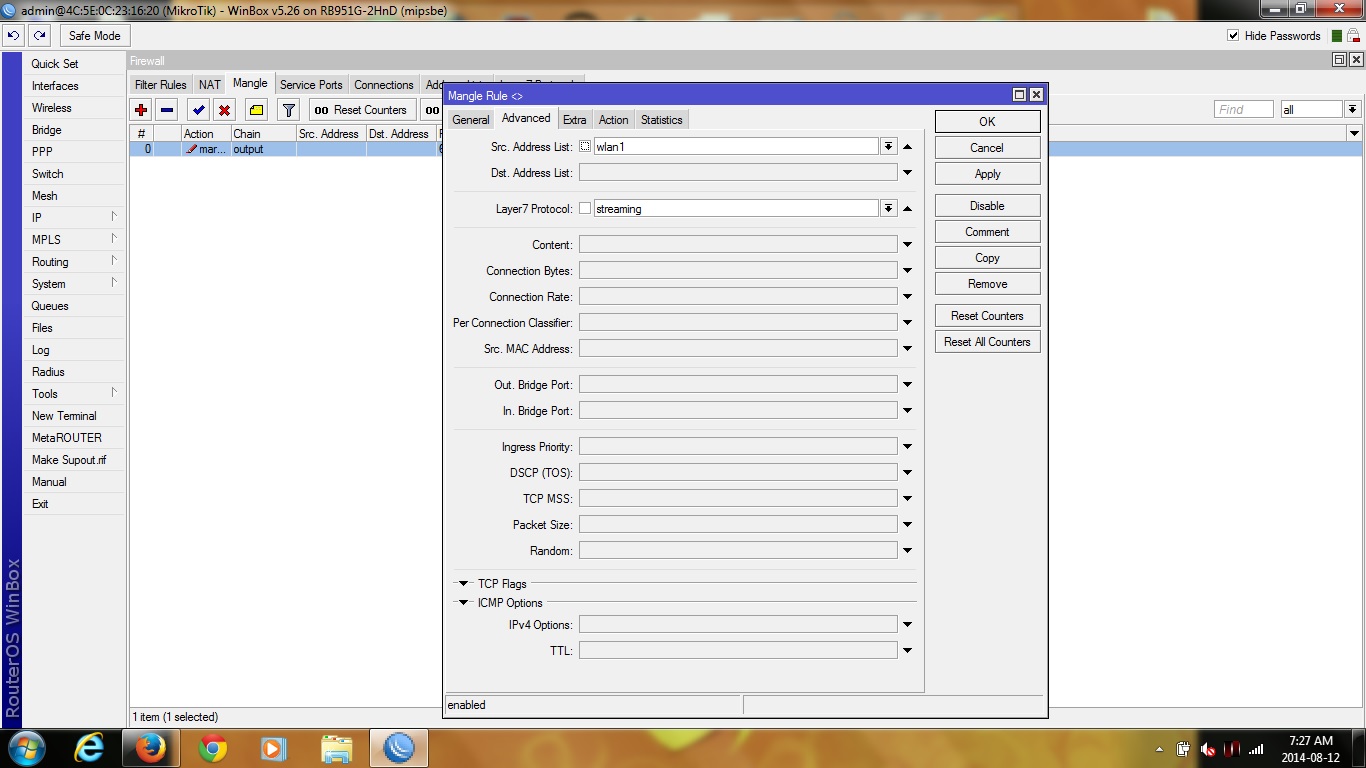
Task: Add a comment with yellow note icon
Action: [256, 110]
